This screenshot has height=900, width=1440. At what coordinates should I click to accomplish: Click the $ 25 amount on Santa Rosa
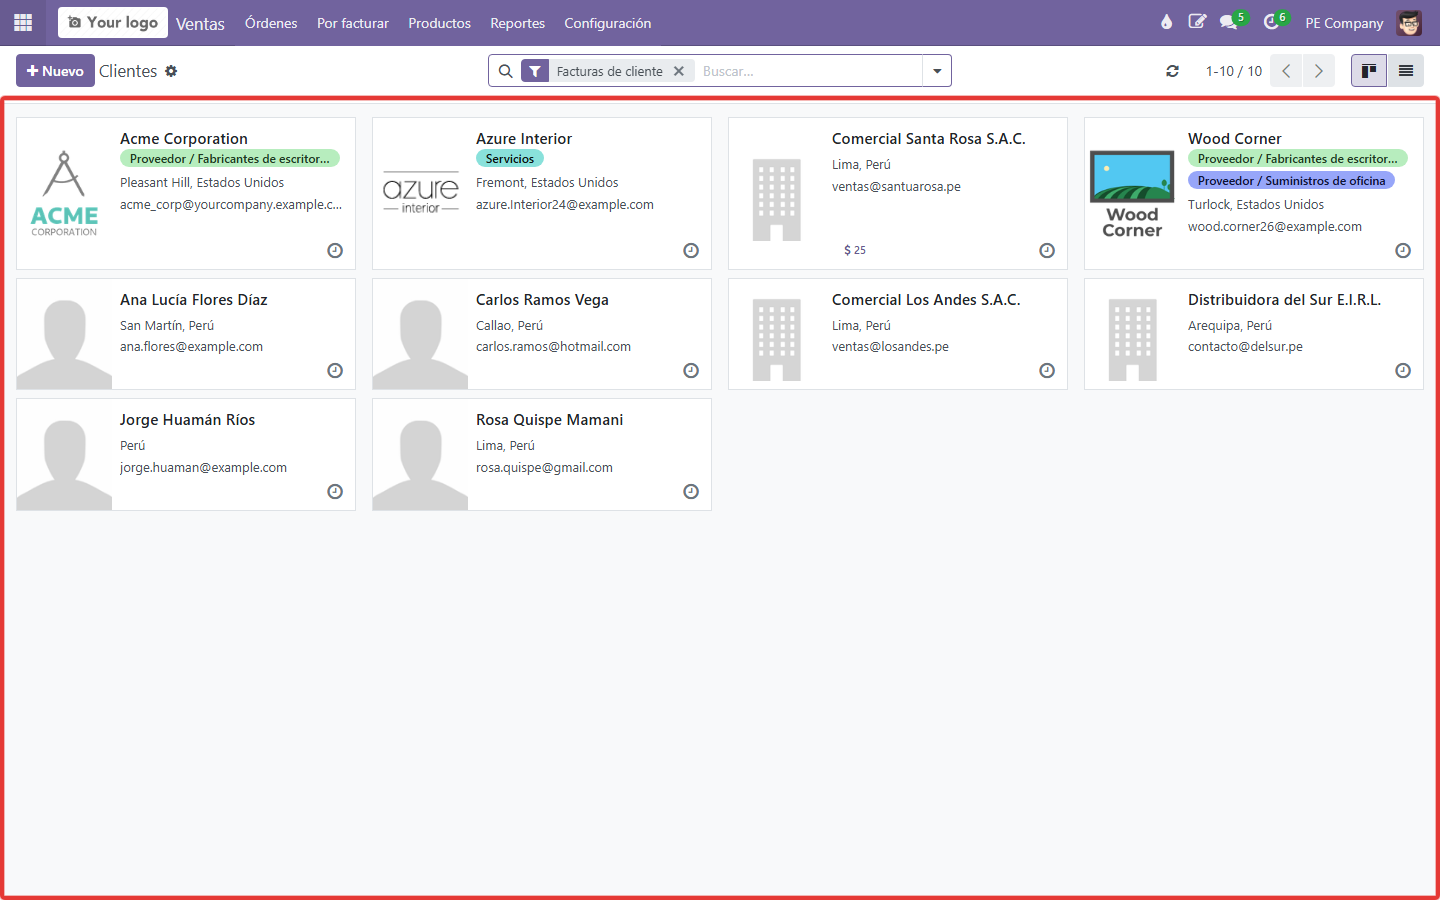coord(855,250)
